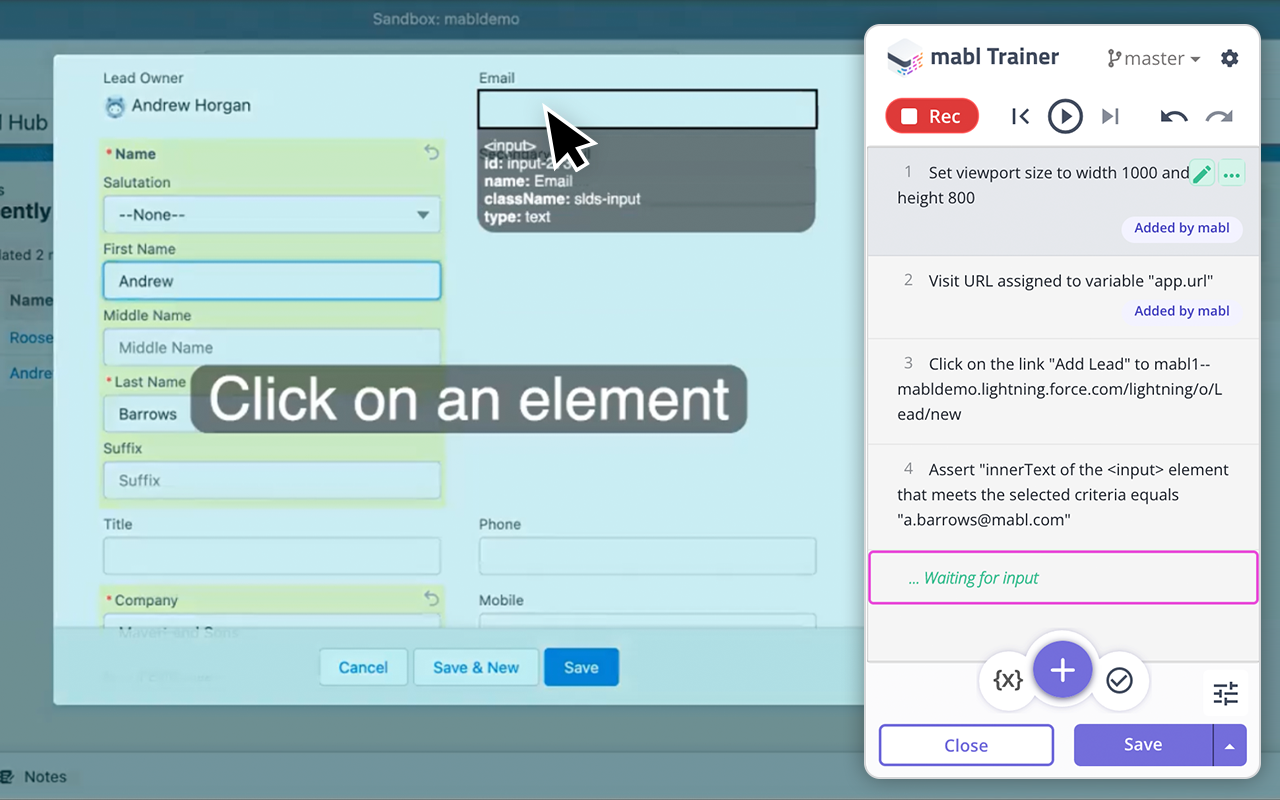Screen dimensions: 1280x800
Task: Skip to the last step
Action: click(1110, 116)
